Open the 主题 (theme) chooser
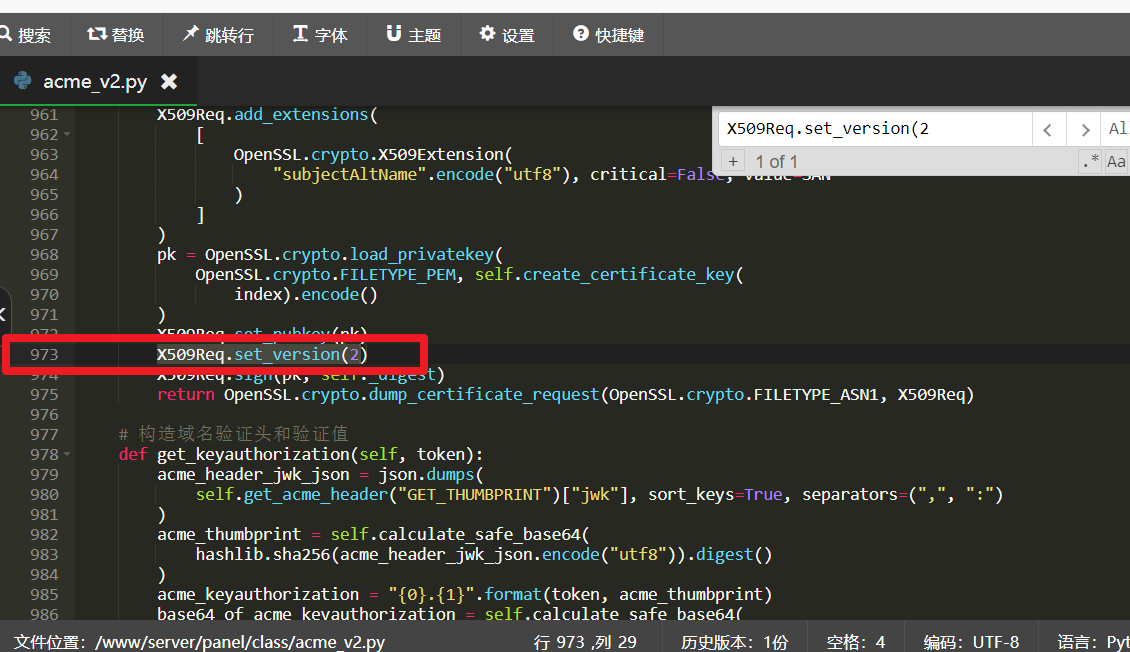Viewport: 1130px width, 652px height. [413, 35]
